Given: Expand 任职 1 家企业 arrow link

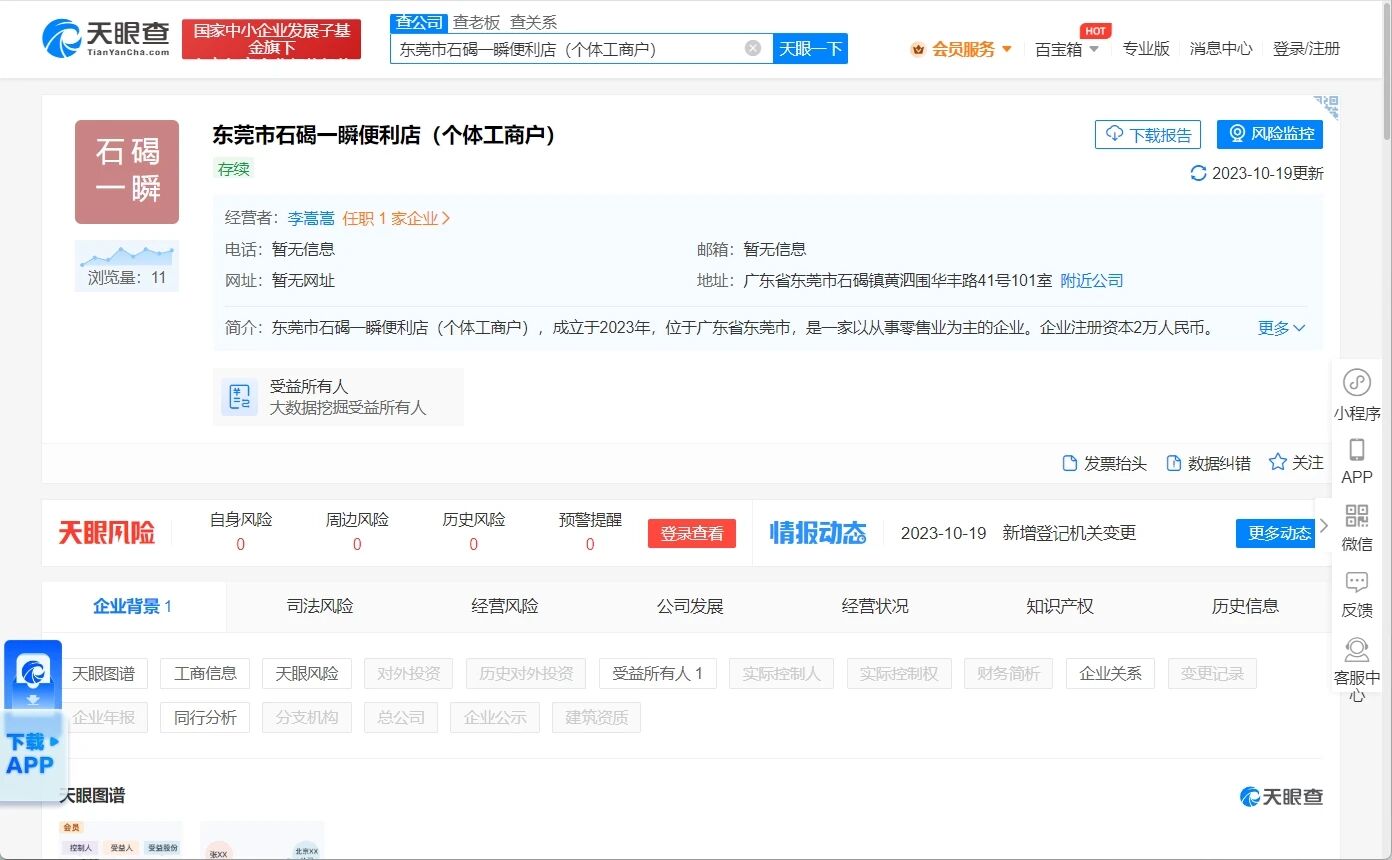Looking at the screenshot, I should (x=397, y=218).
